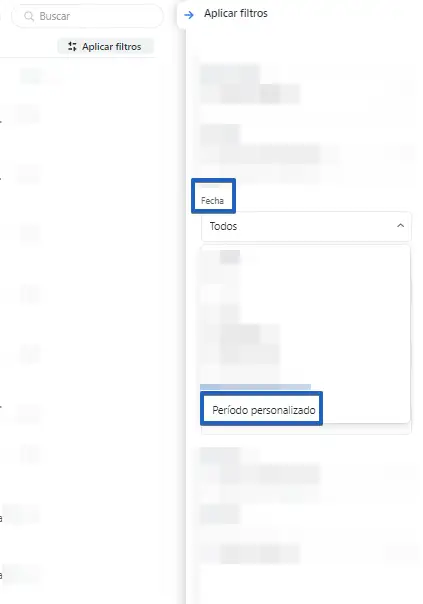This screenshot has width=423, height=604.
Task: Click the blue highlighted bar in dropdown list
Action: tap(255, 387)
